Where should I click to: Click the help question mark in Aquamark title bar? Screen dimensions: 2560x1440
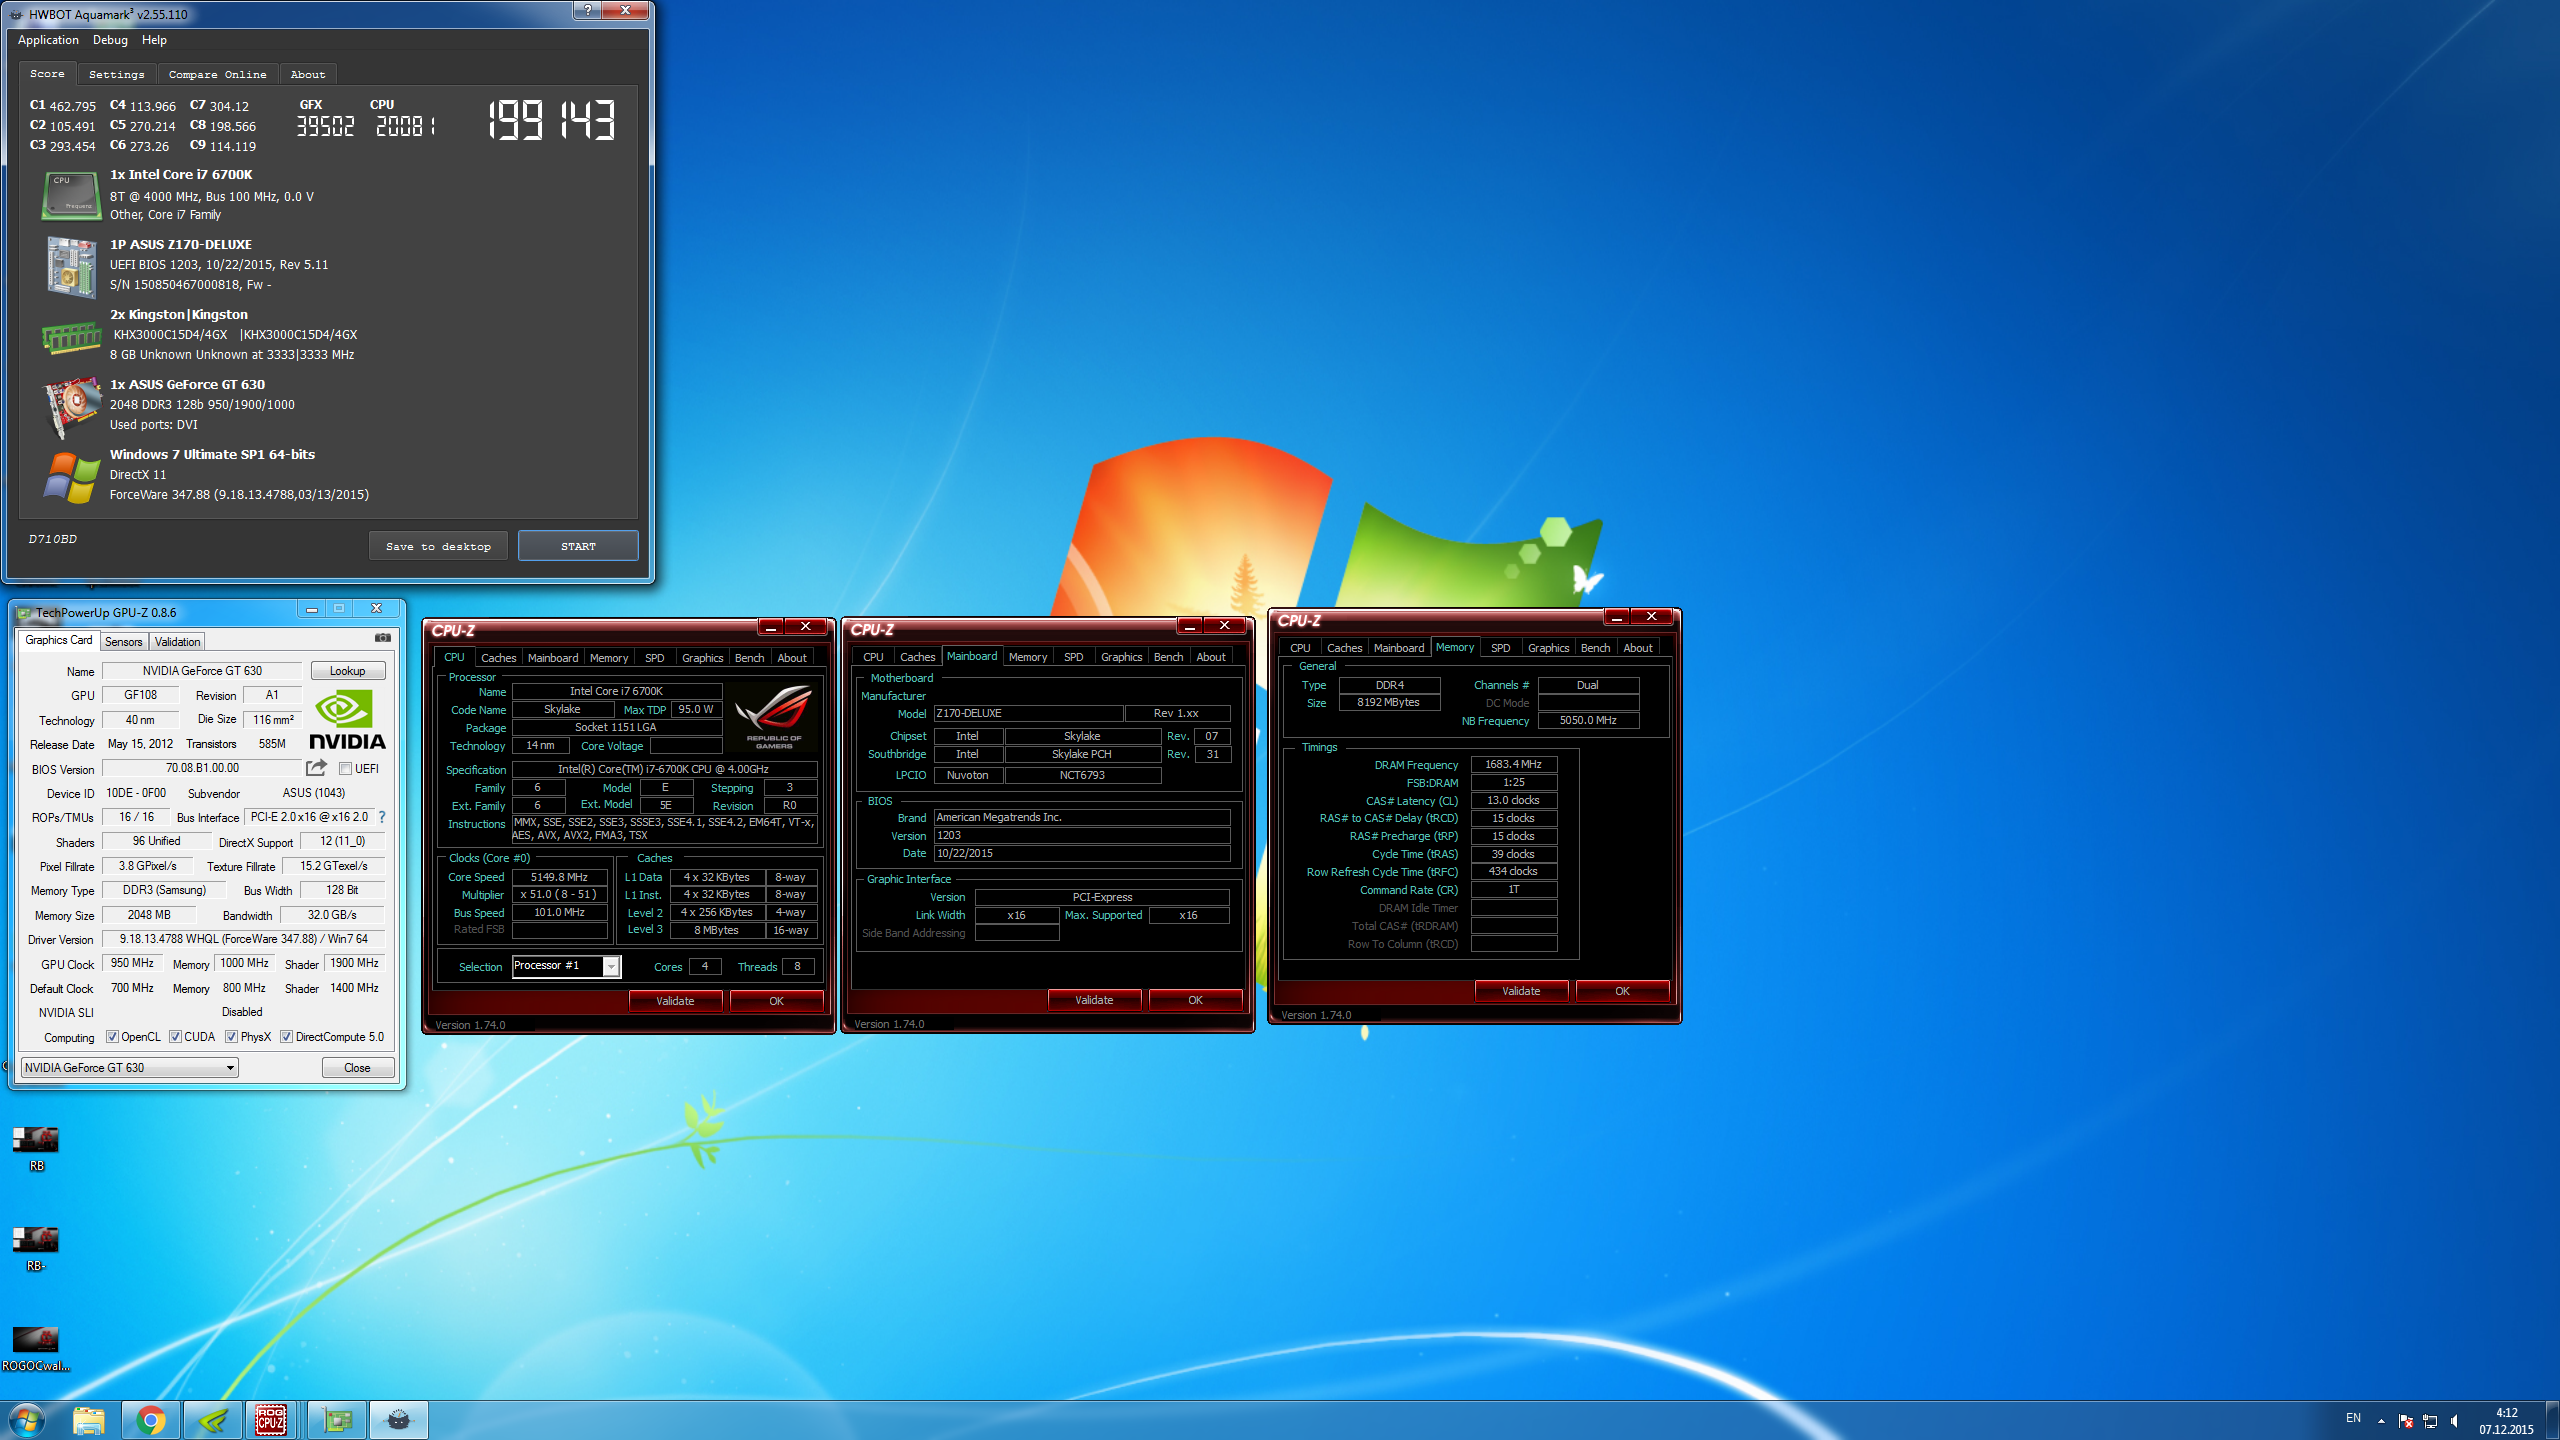(x=588, y=9)
